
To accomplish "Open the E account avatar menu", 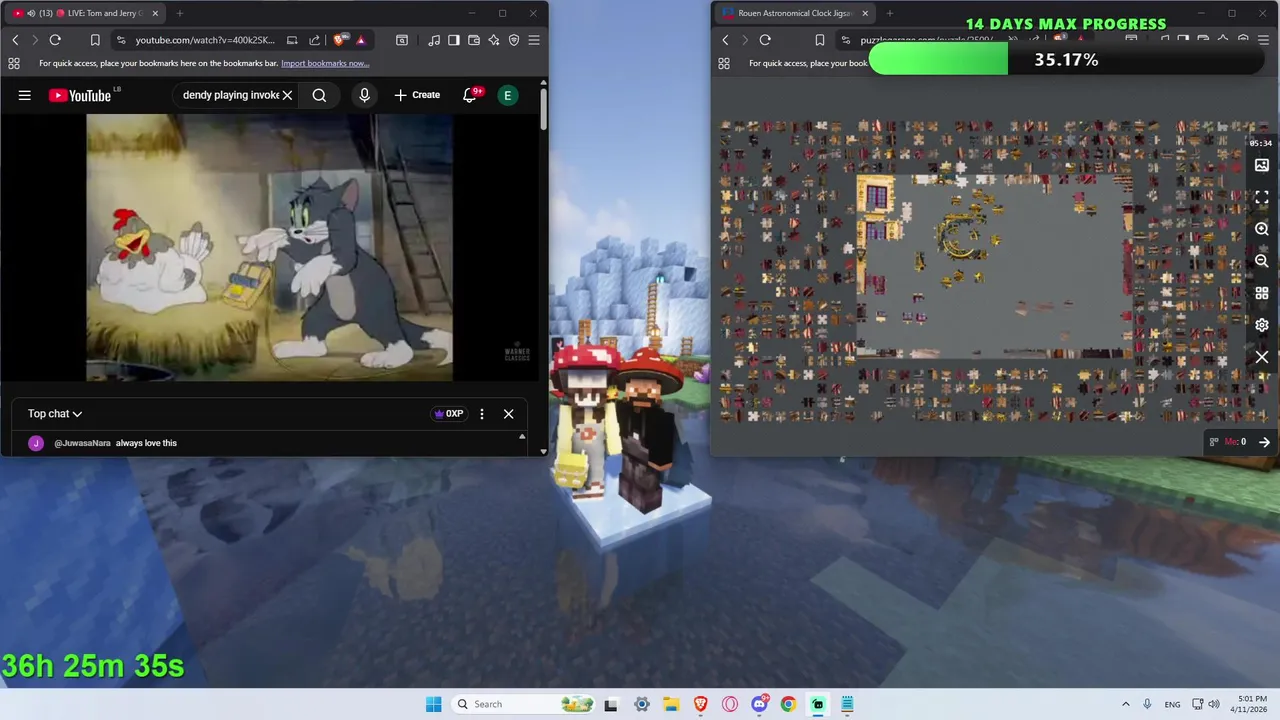I will (508, 95).
